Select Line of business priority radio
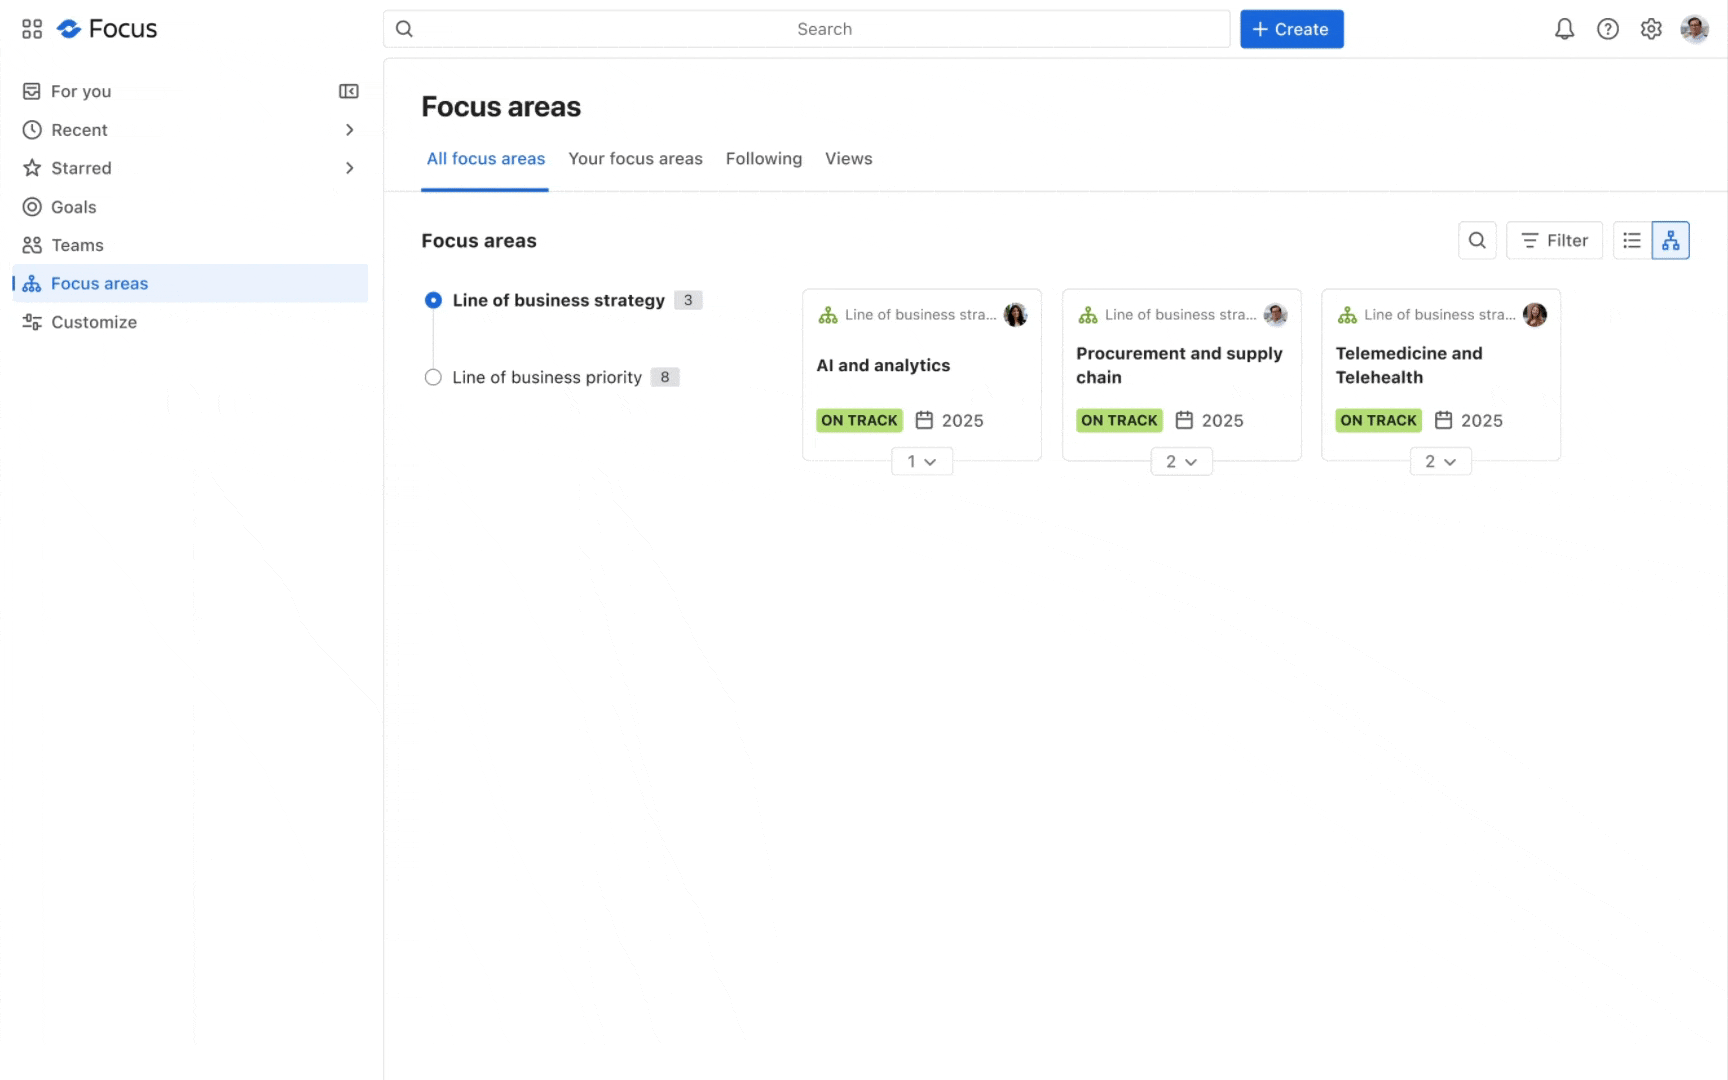Image resolution: width=1728 pixels, height=1080 pixels. (x=433, y=377)
